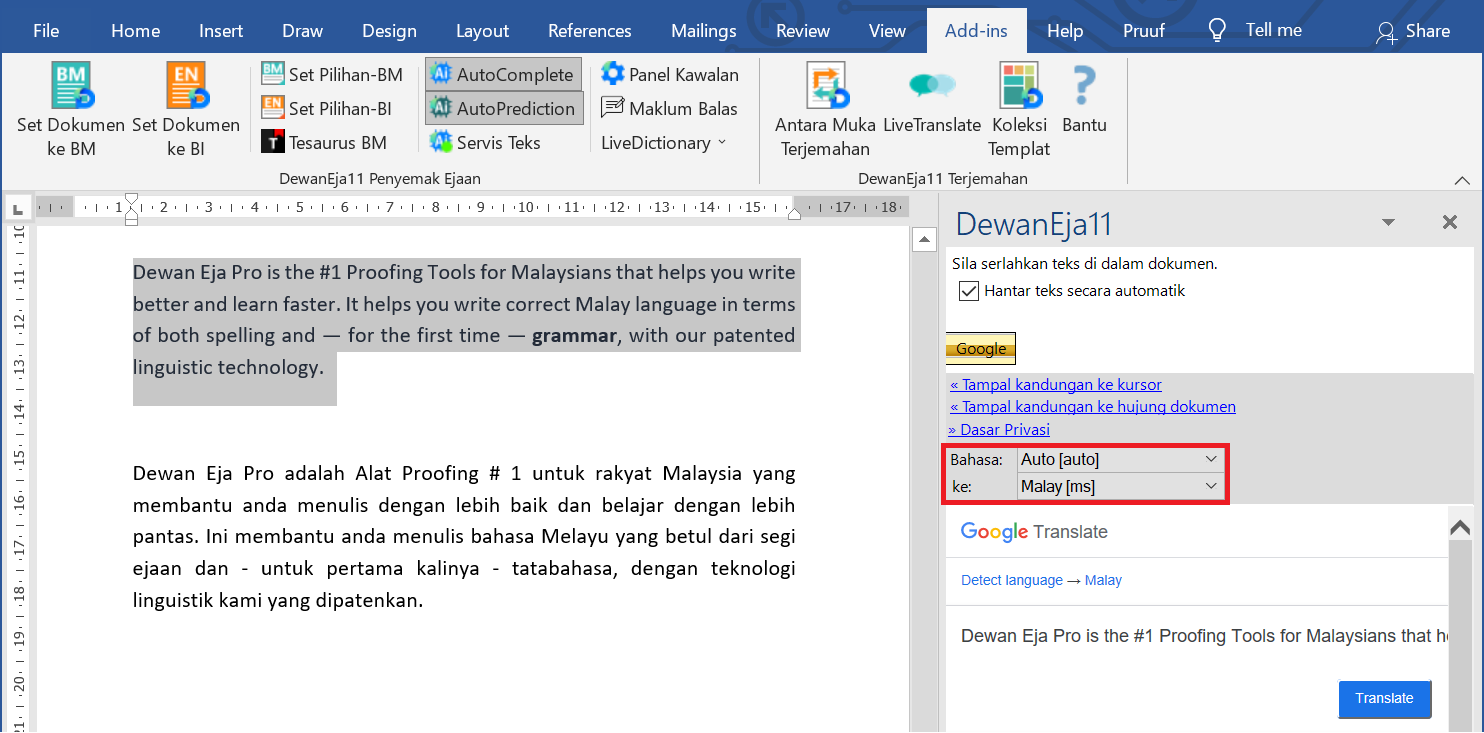Toggle the AutoComplete feature
Viewport: 1484px width, 733px height.
pyautogui.click(x=503, y=74)
